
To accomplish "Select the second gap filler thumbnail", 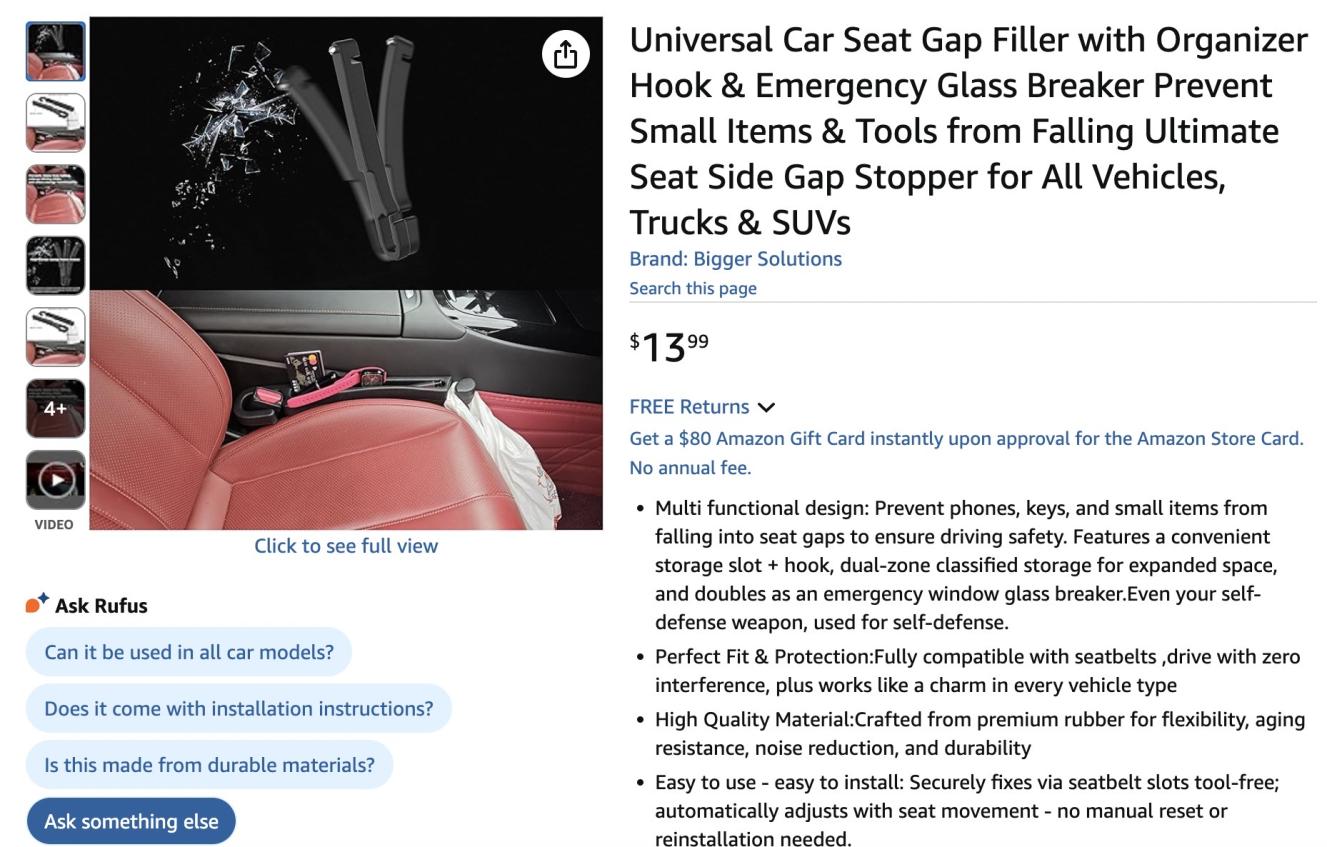I will point(55,122).
